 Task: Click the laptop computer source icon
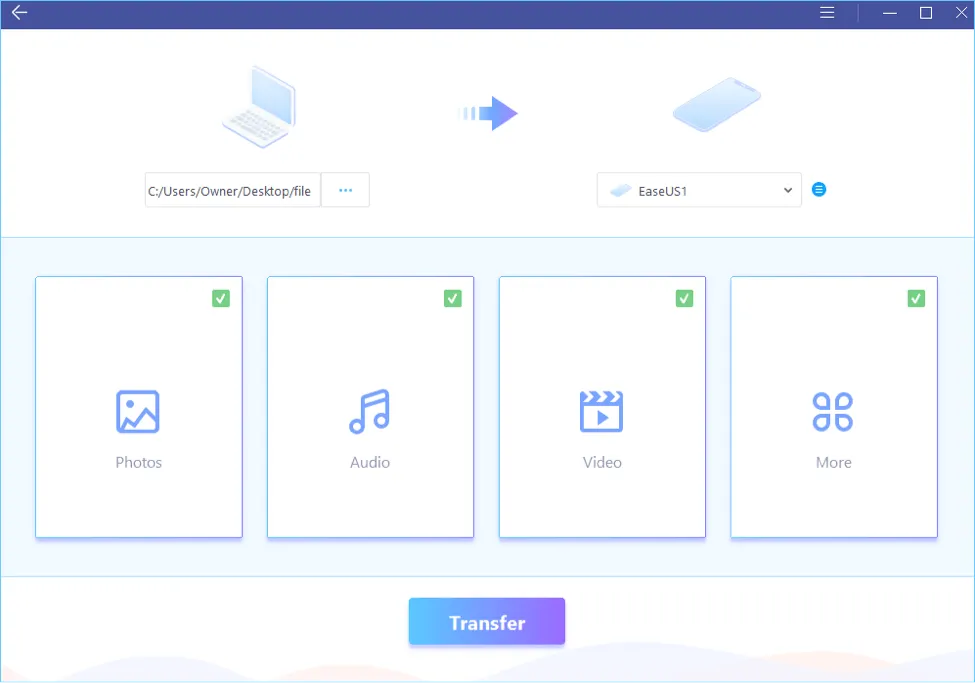point(258,108)
